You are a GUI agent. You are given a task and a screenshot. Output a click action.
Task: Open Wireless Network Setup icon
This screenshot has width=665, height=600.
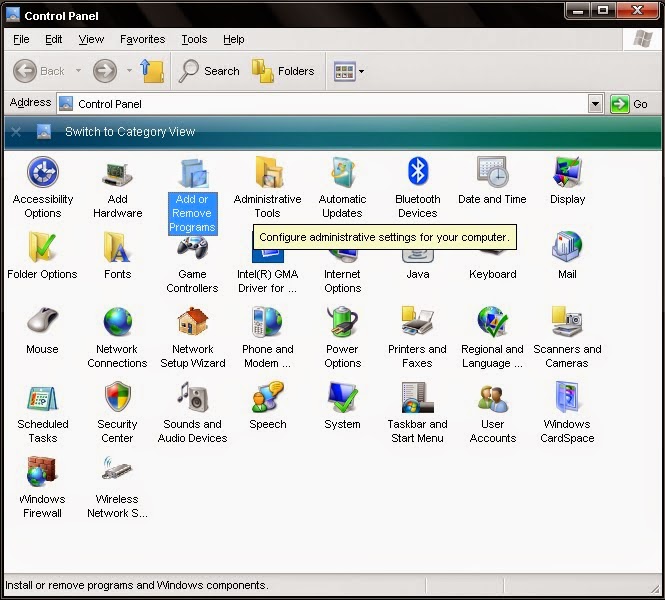click(x=117, y=468)
